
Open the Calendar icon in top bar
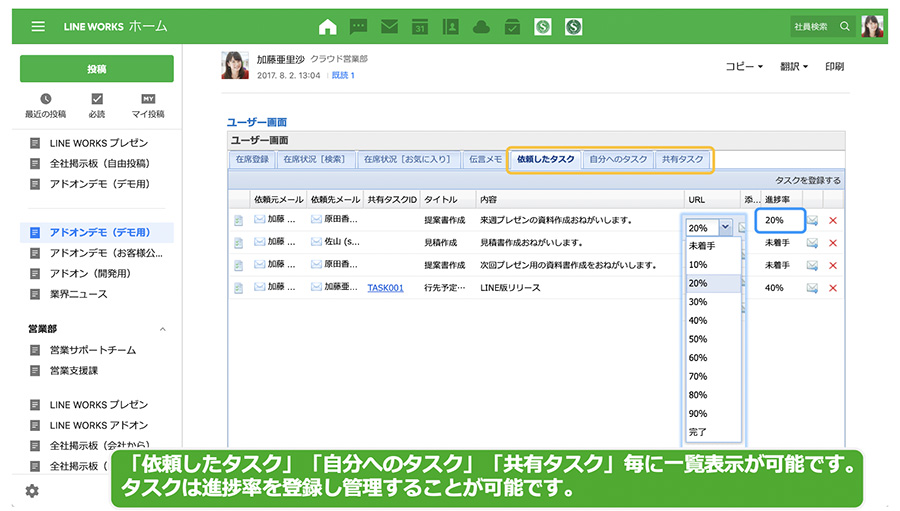pos(420,26)
